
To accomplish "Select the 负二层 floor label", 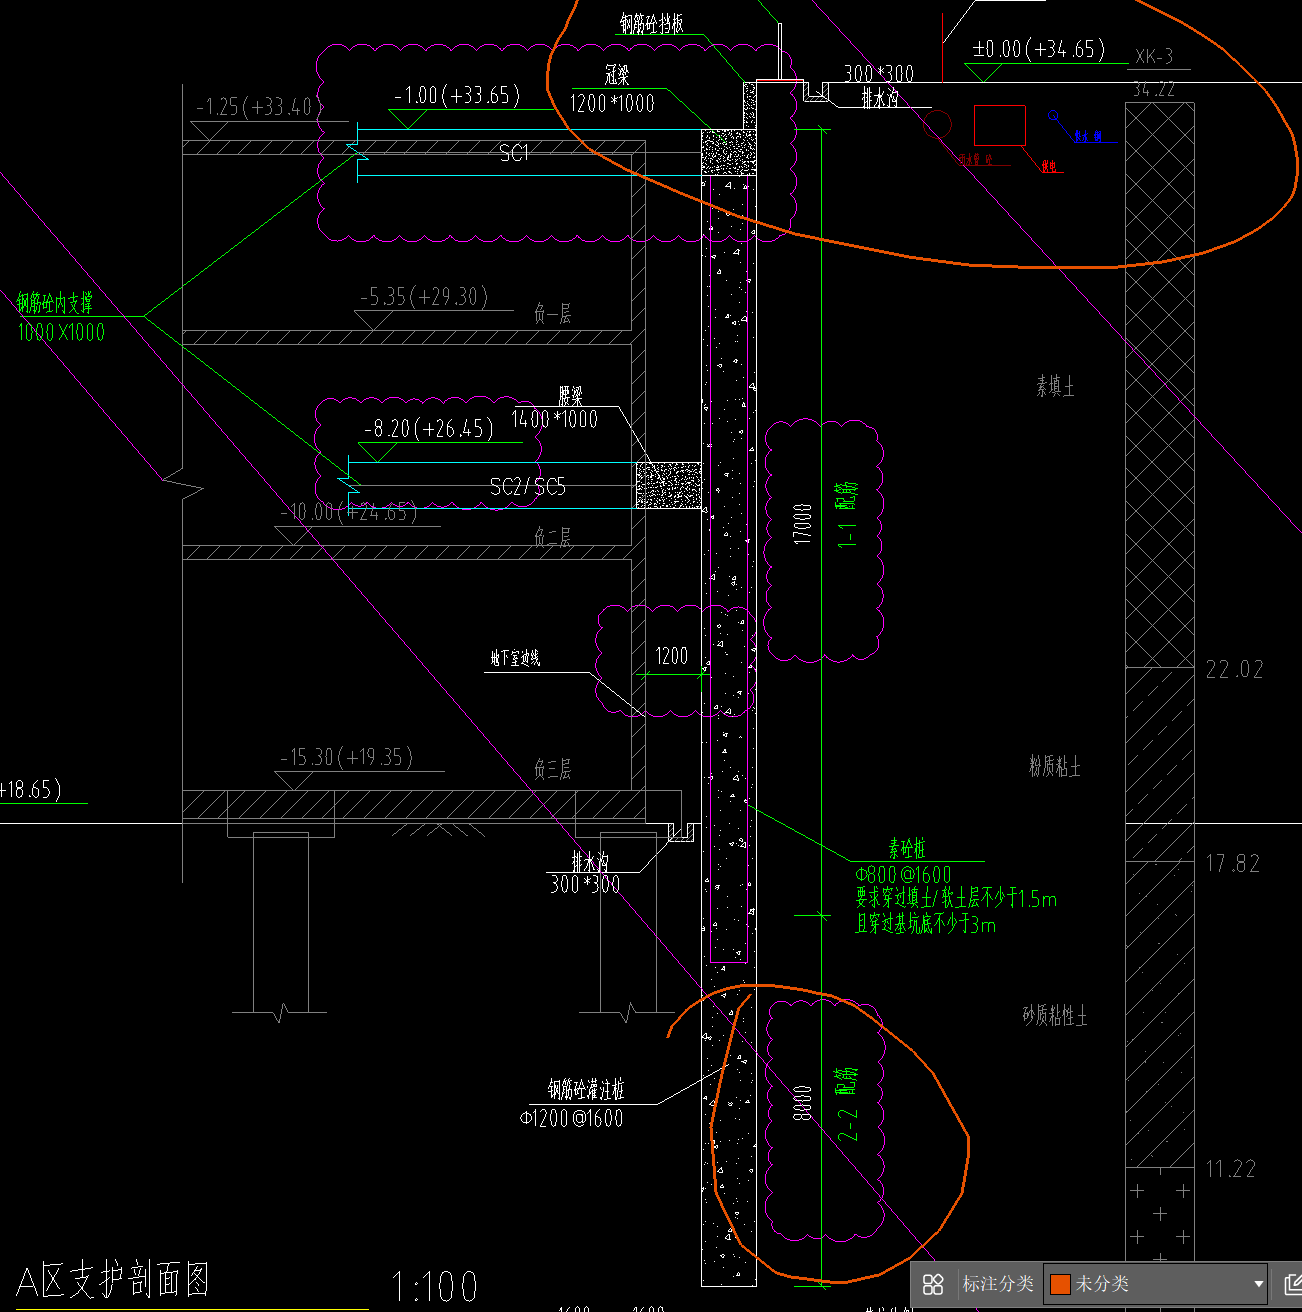I will click(553, 538).
